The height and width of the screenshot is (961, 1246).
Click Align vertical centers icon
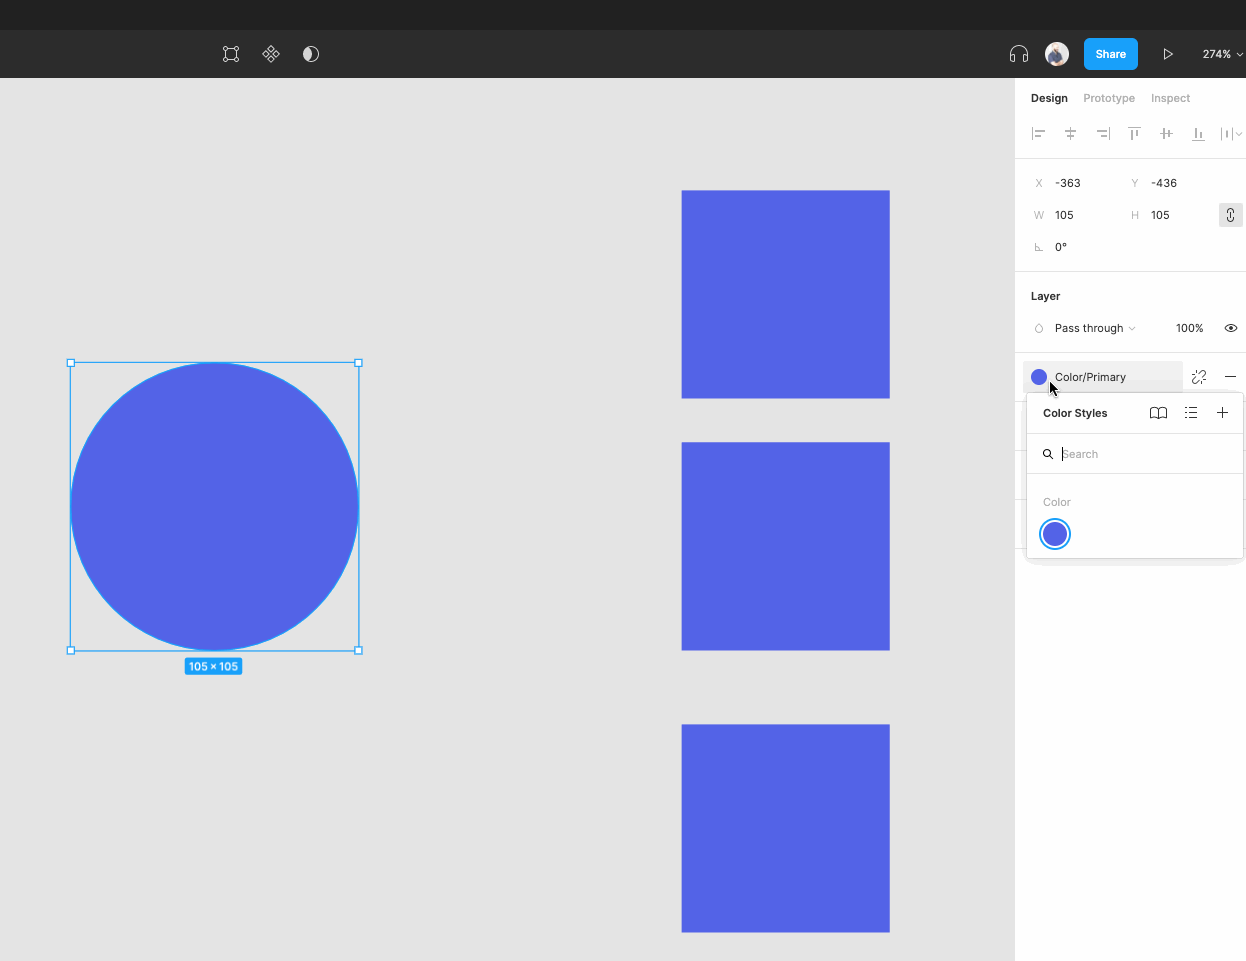1167,133
